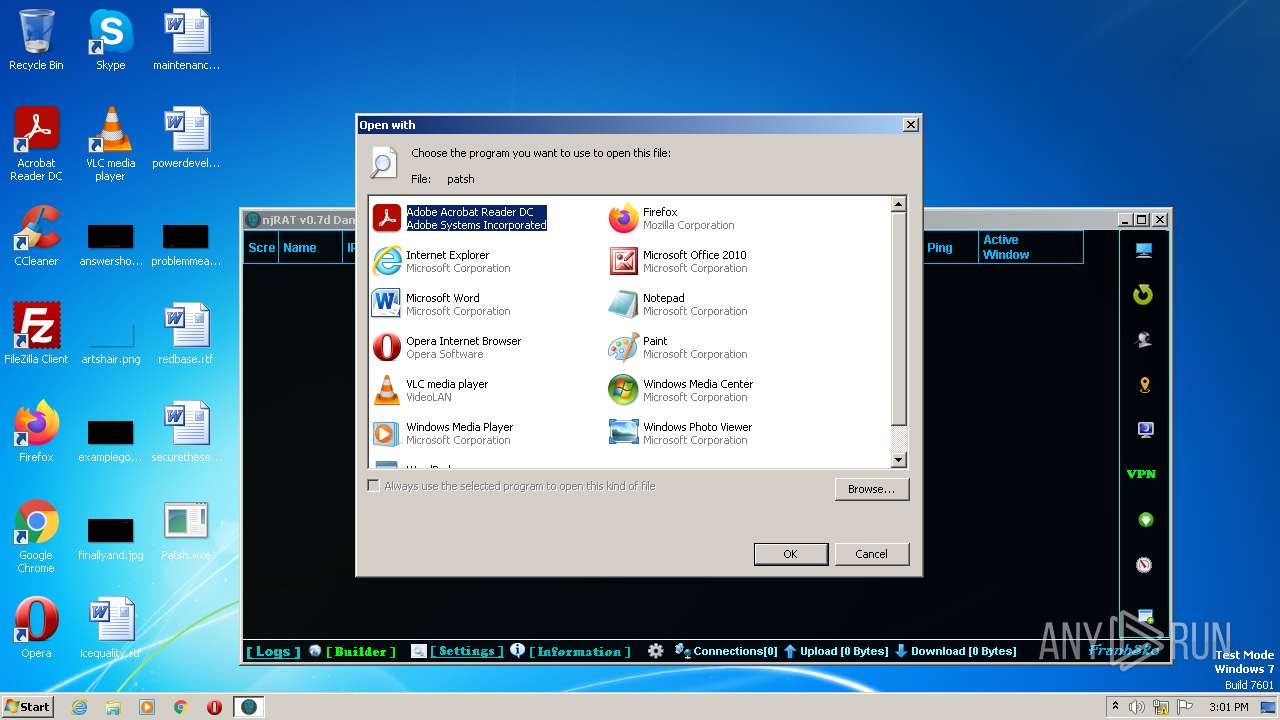Click the Browse... button
1280x720 pixels.
pyautogui.click(x=871, y=489)
